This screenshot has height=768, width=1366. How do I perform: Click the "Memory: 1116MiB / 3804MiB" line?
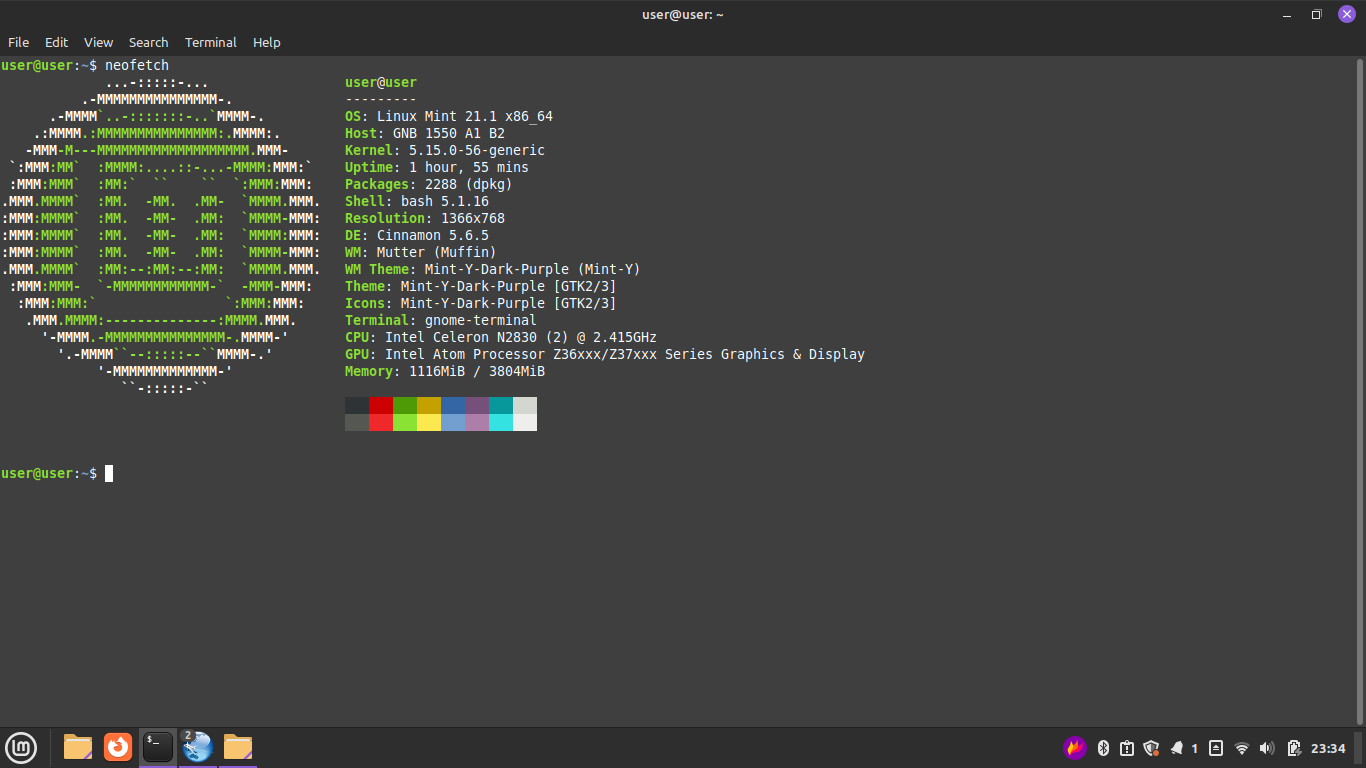(445, 371)
